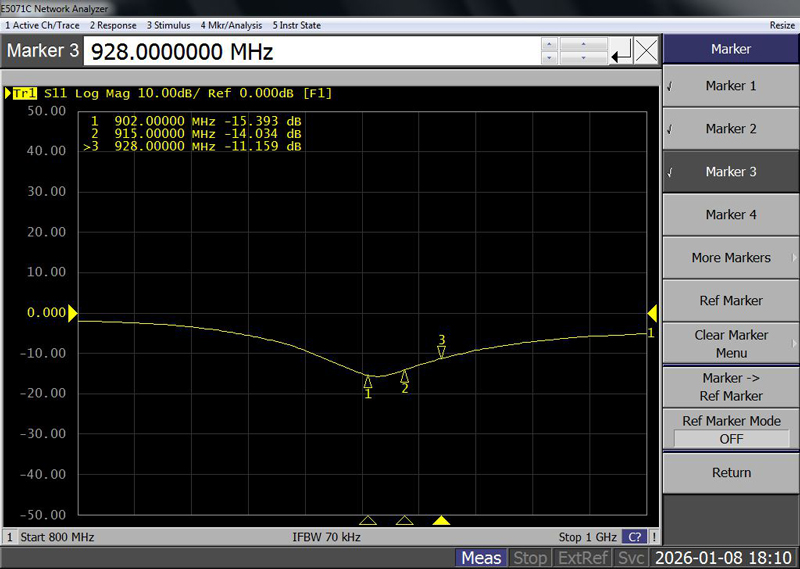Expand the More Markers submenu

pos(731,258)
